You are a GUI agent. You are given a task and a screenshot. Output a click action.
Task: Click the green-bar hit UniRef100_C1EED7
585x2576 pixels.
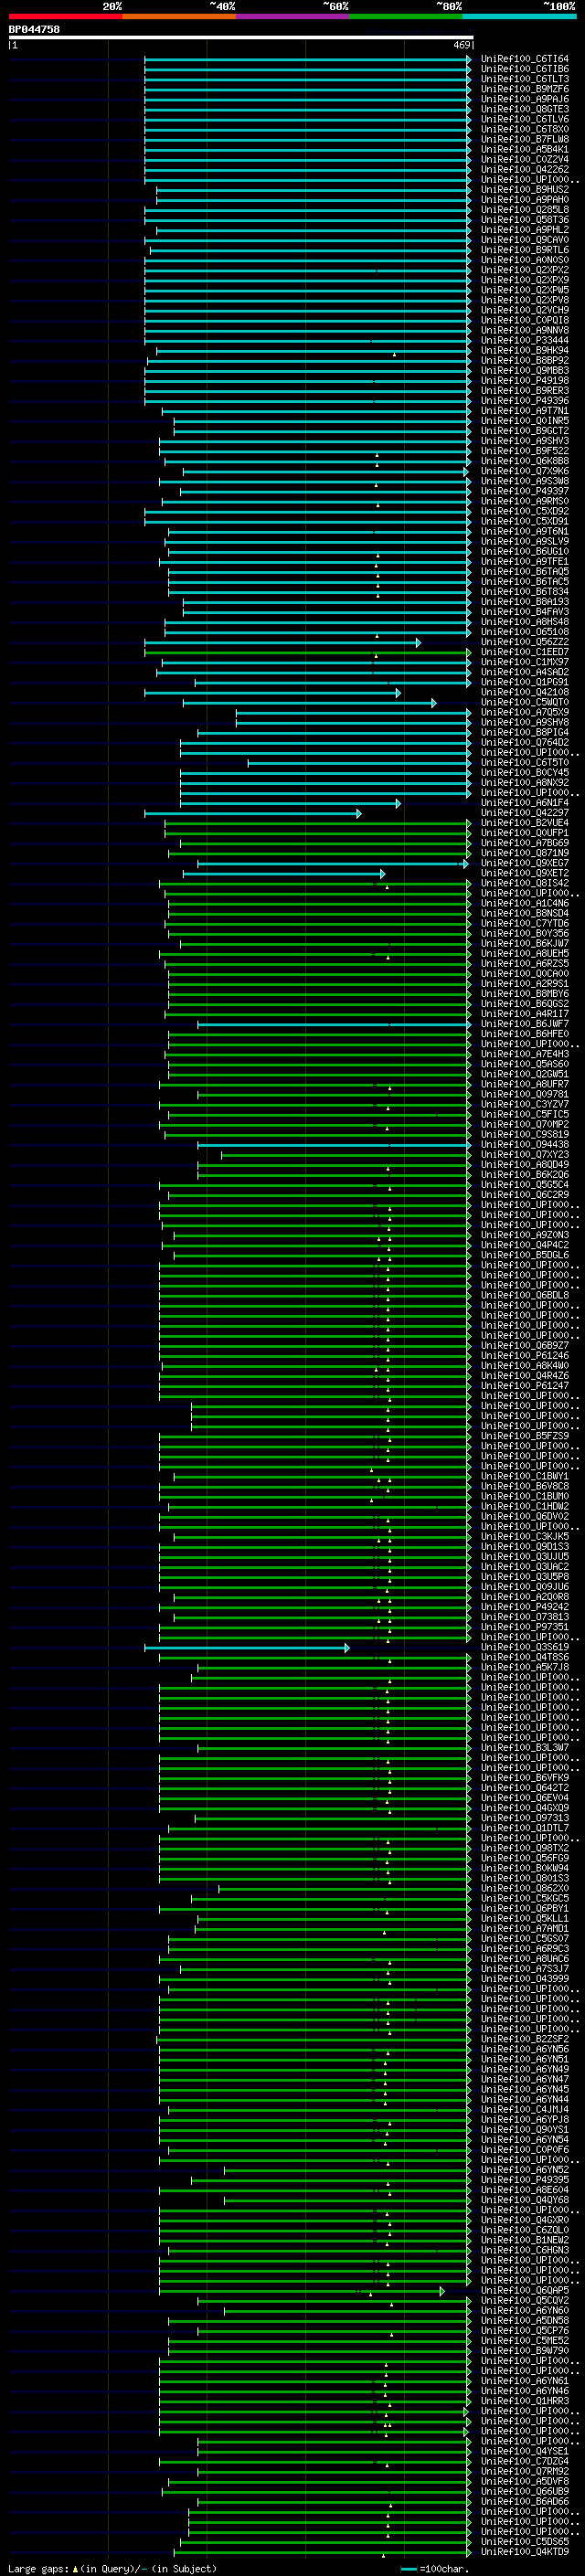click(524, 652)
